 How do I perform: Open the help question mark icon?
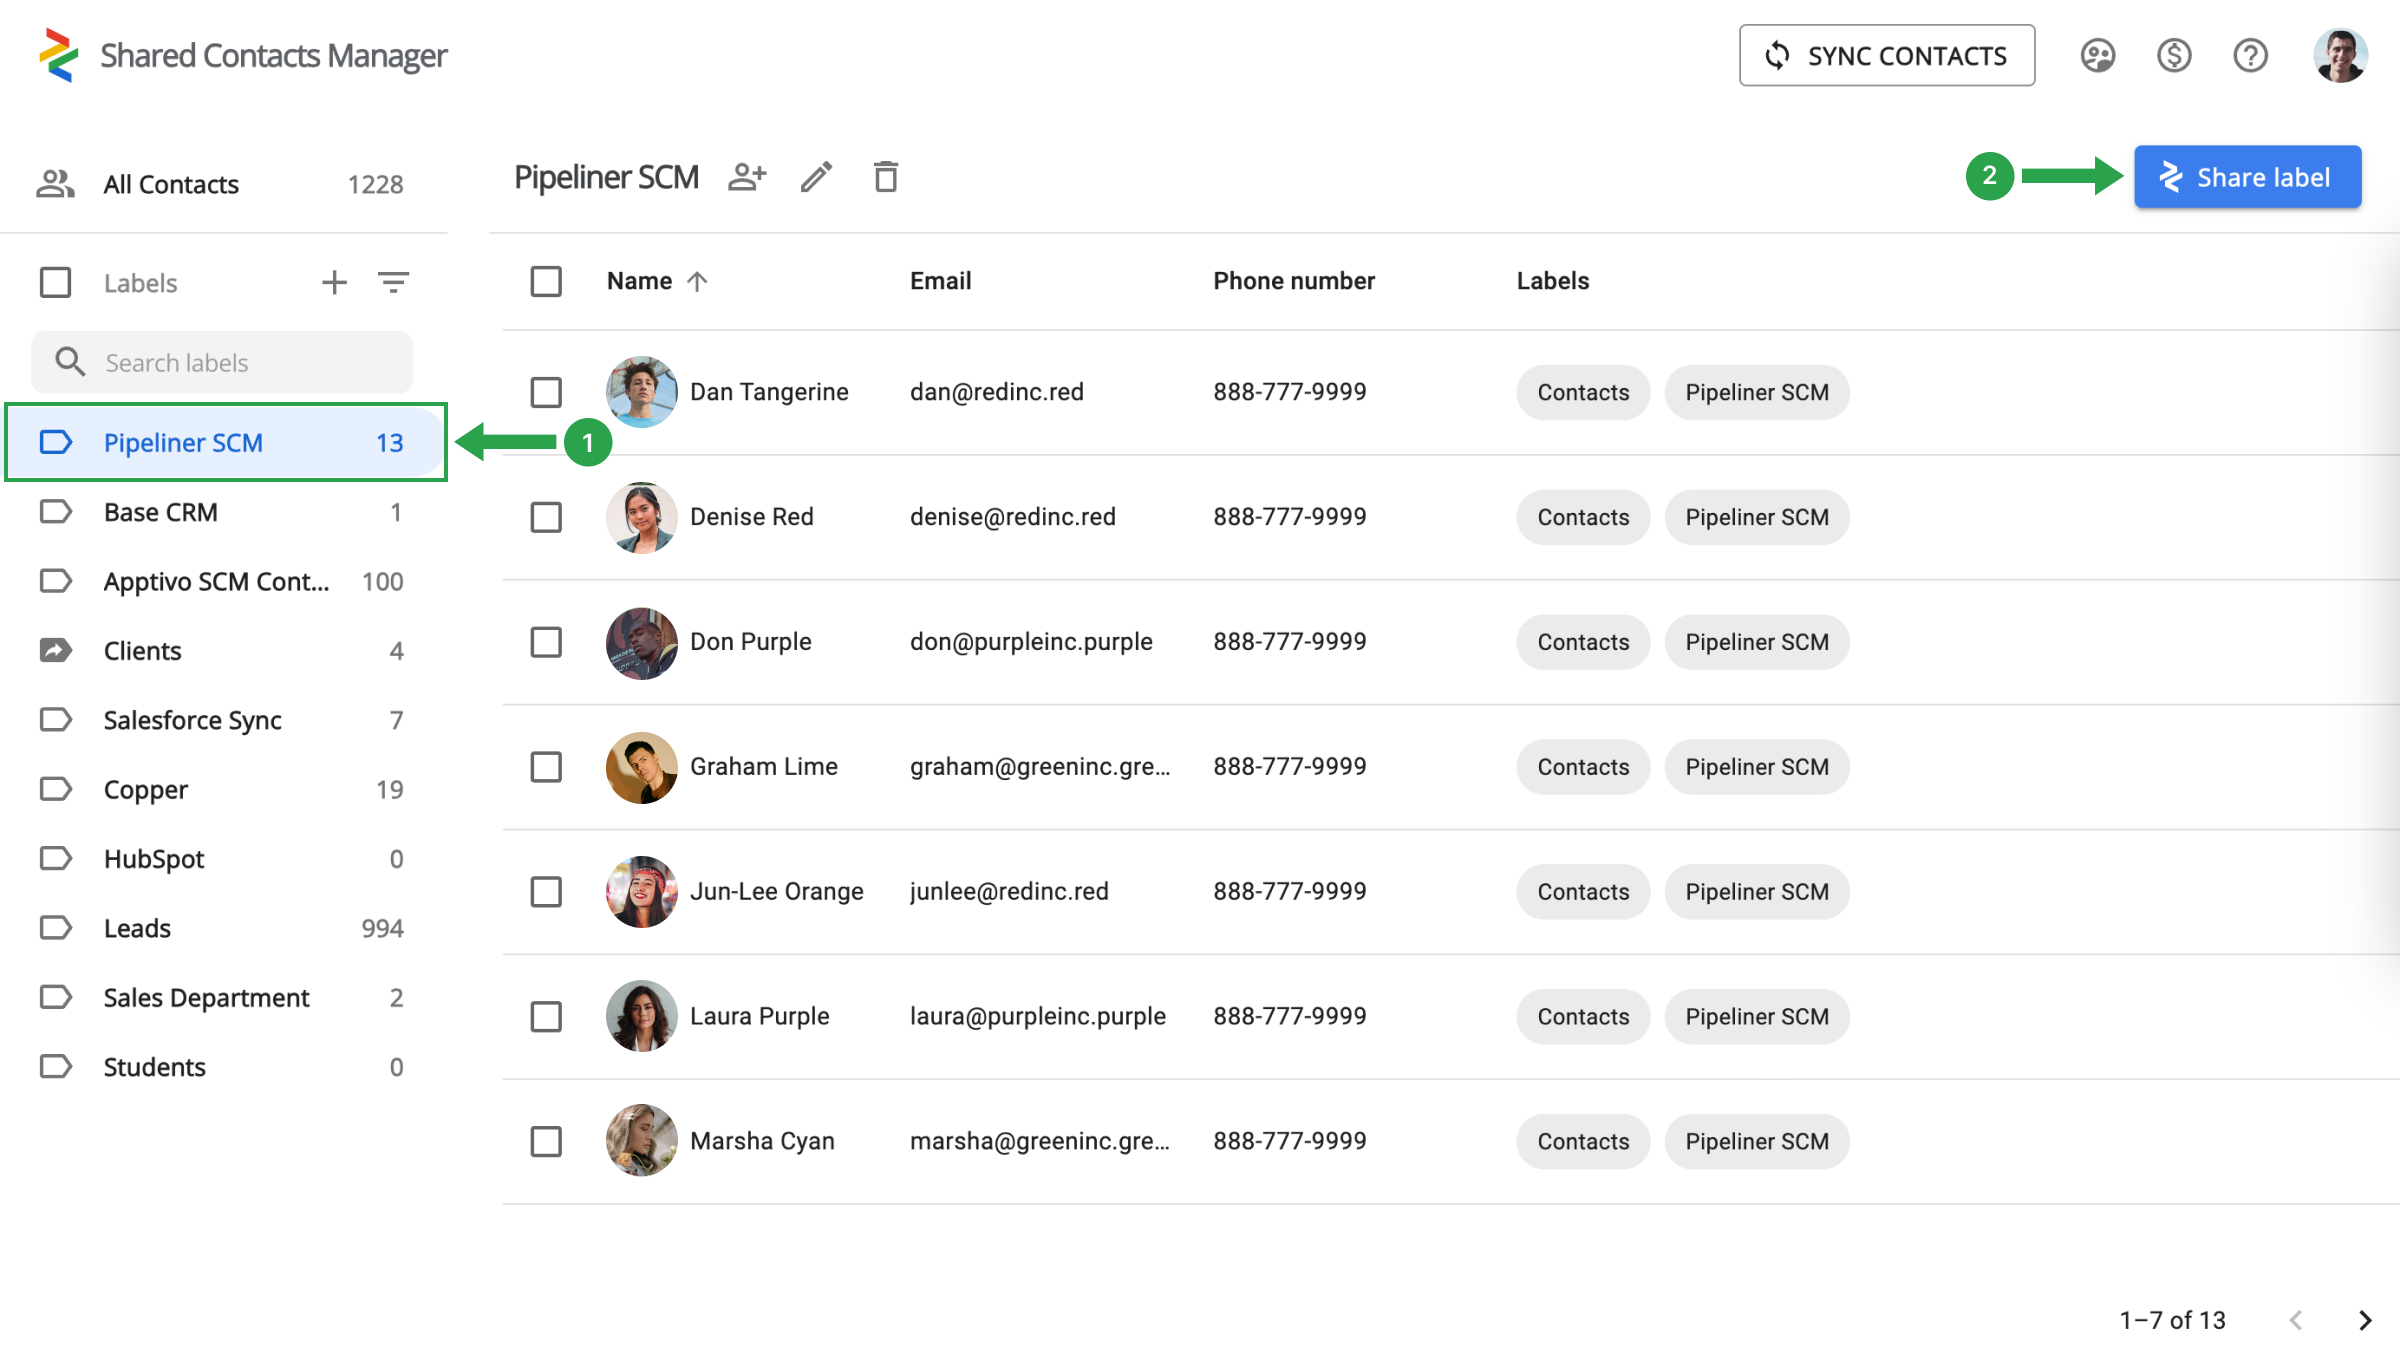pyautogui.click(x=2250, y=56)
